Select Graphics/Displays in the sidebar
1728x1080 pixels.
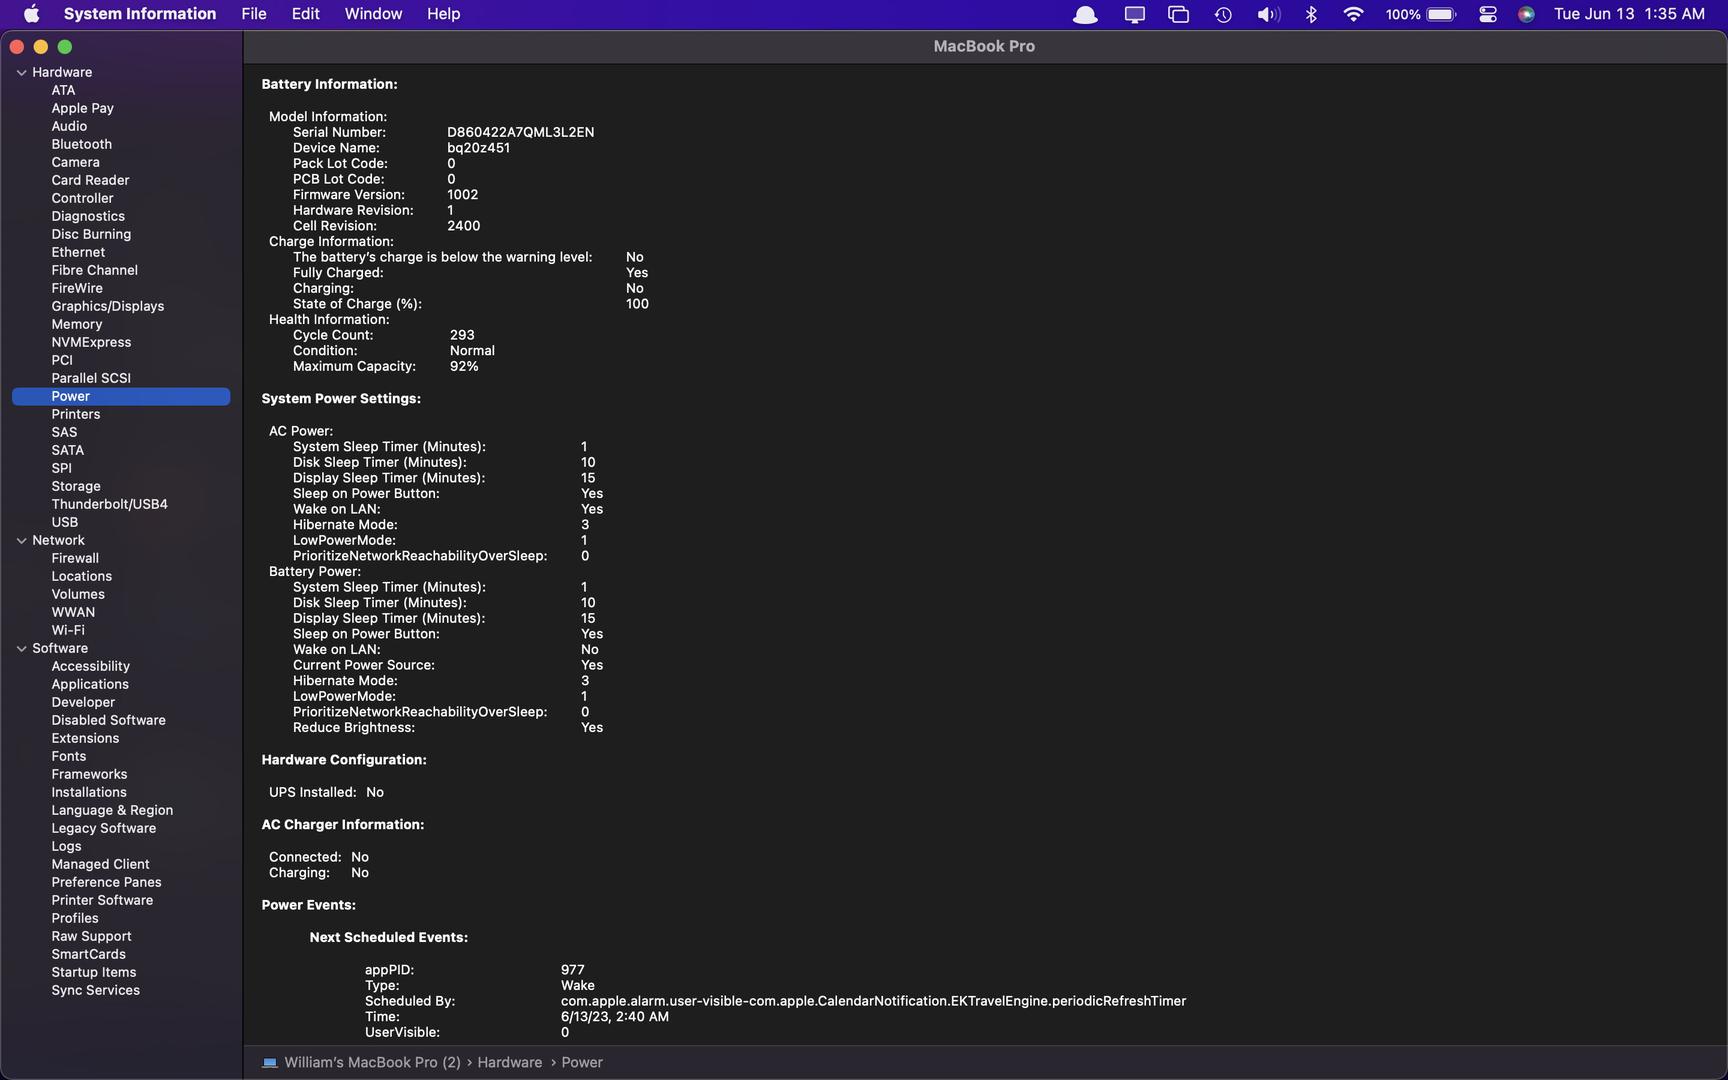click(x=107, y=306)
